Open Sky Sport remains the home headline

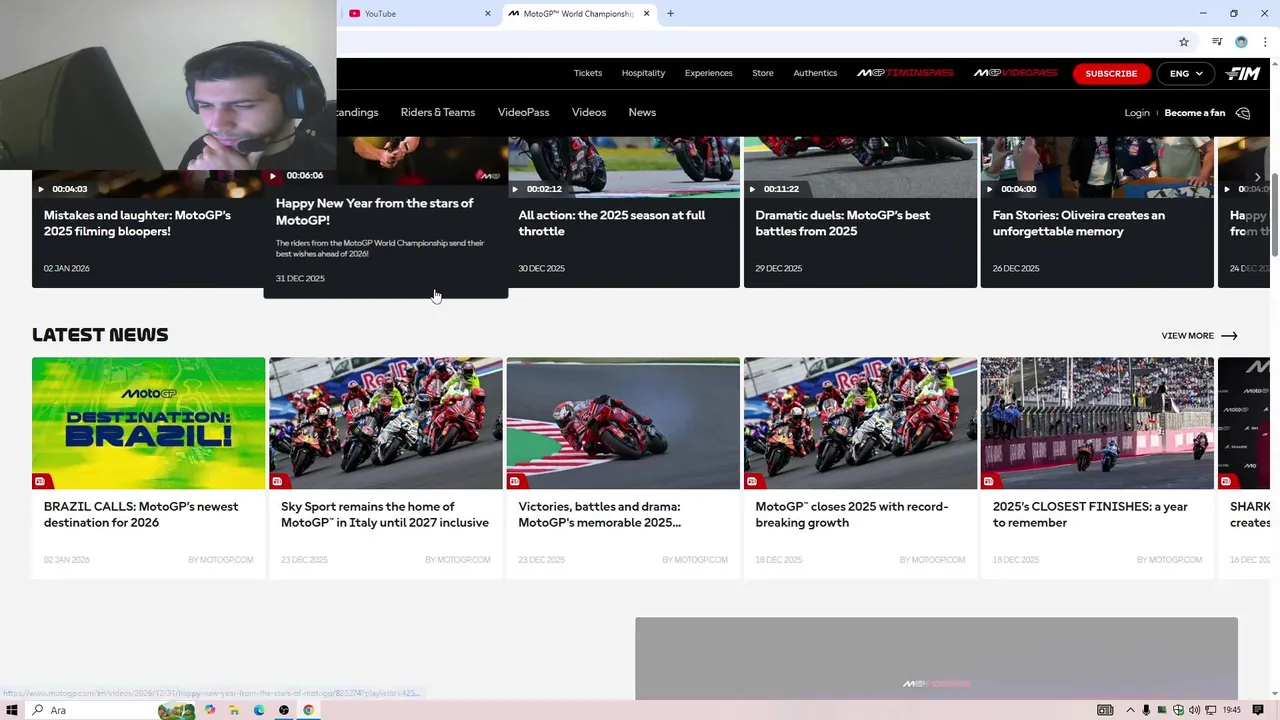coord(385,515)
